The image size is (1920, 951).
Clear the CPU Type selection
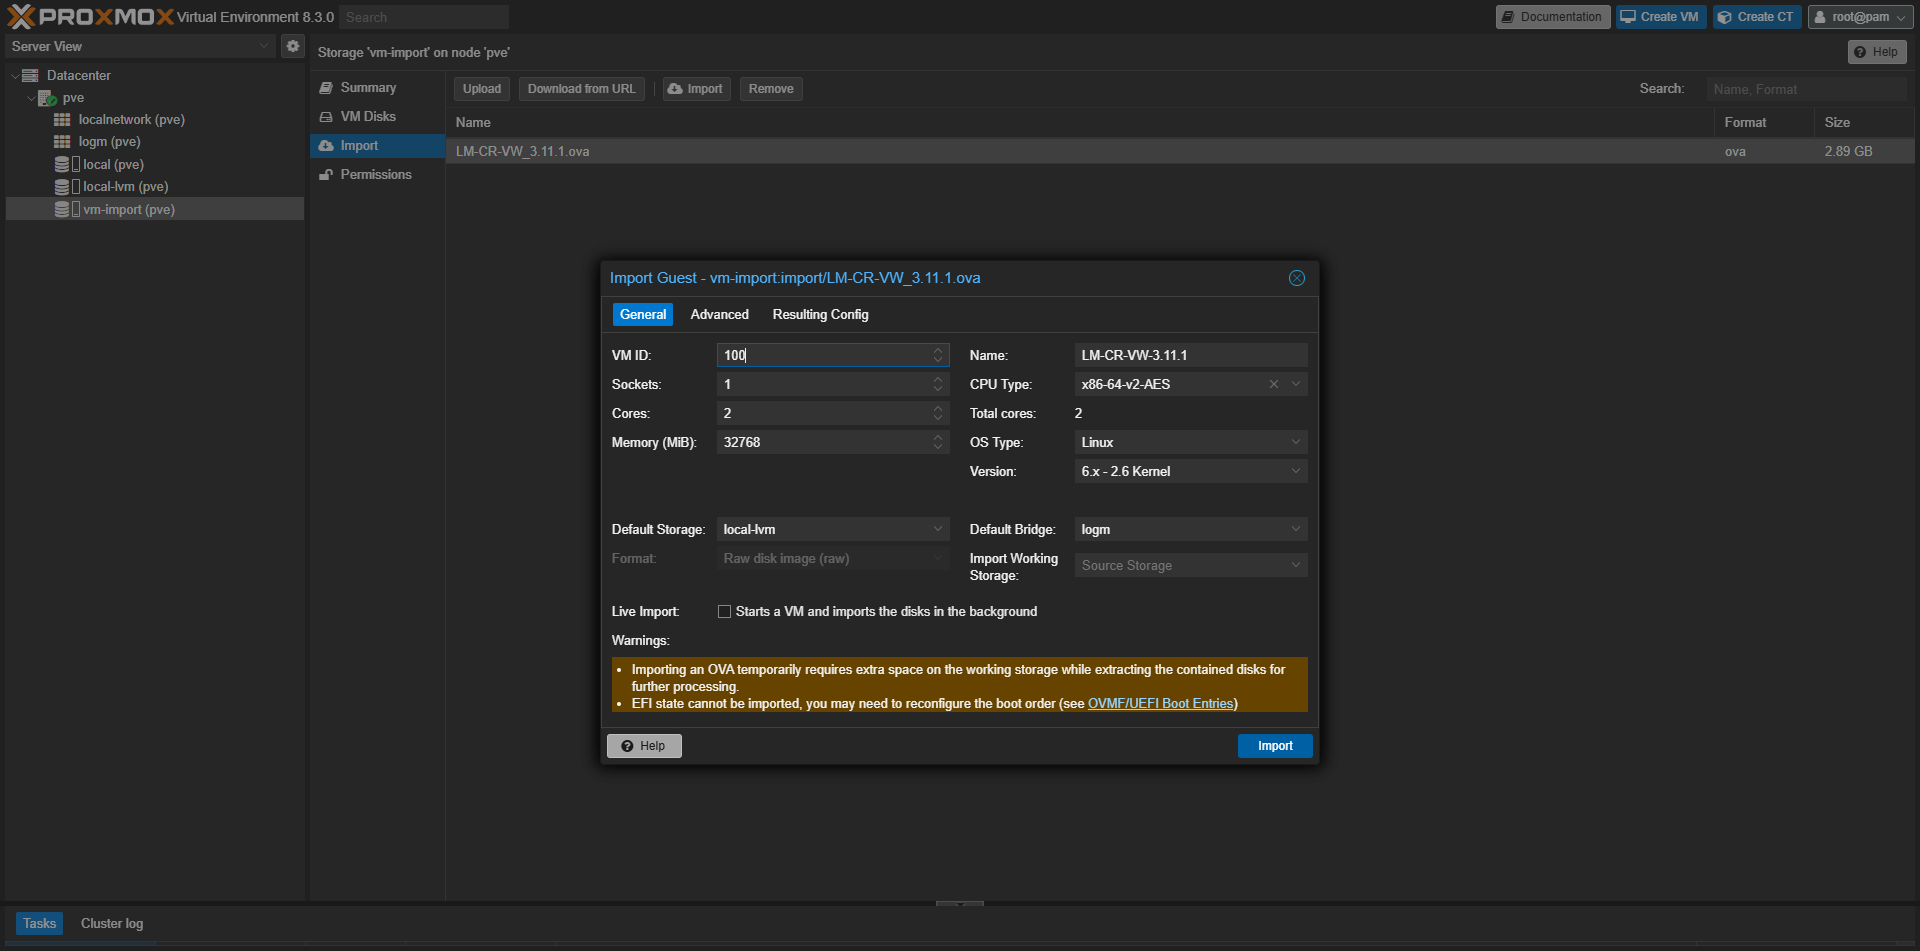1274,385
